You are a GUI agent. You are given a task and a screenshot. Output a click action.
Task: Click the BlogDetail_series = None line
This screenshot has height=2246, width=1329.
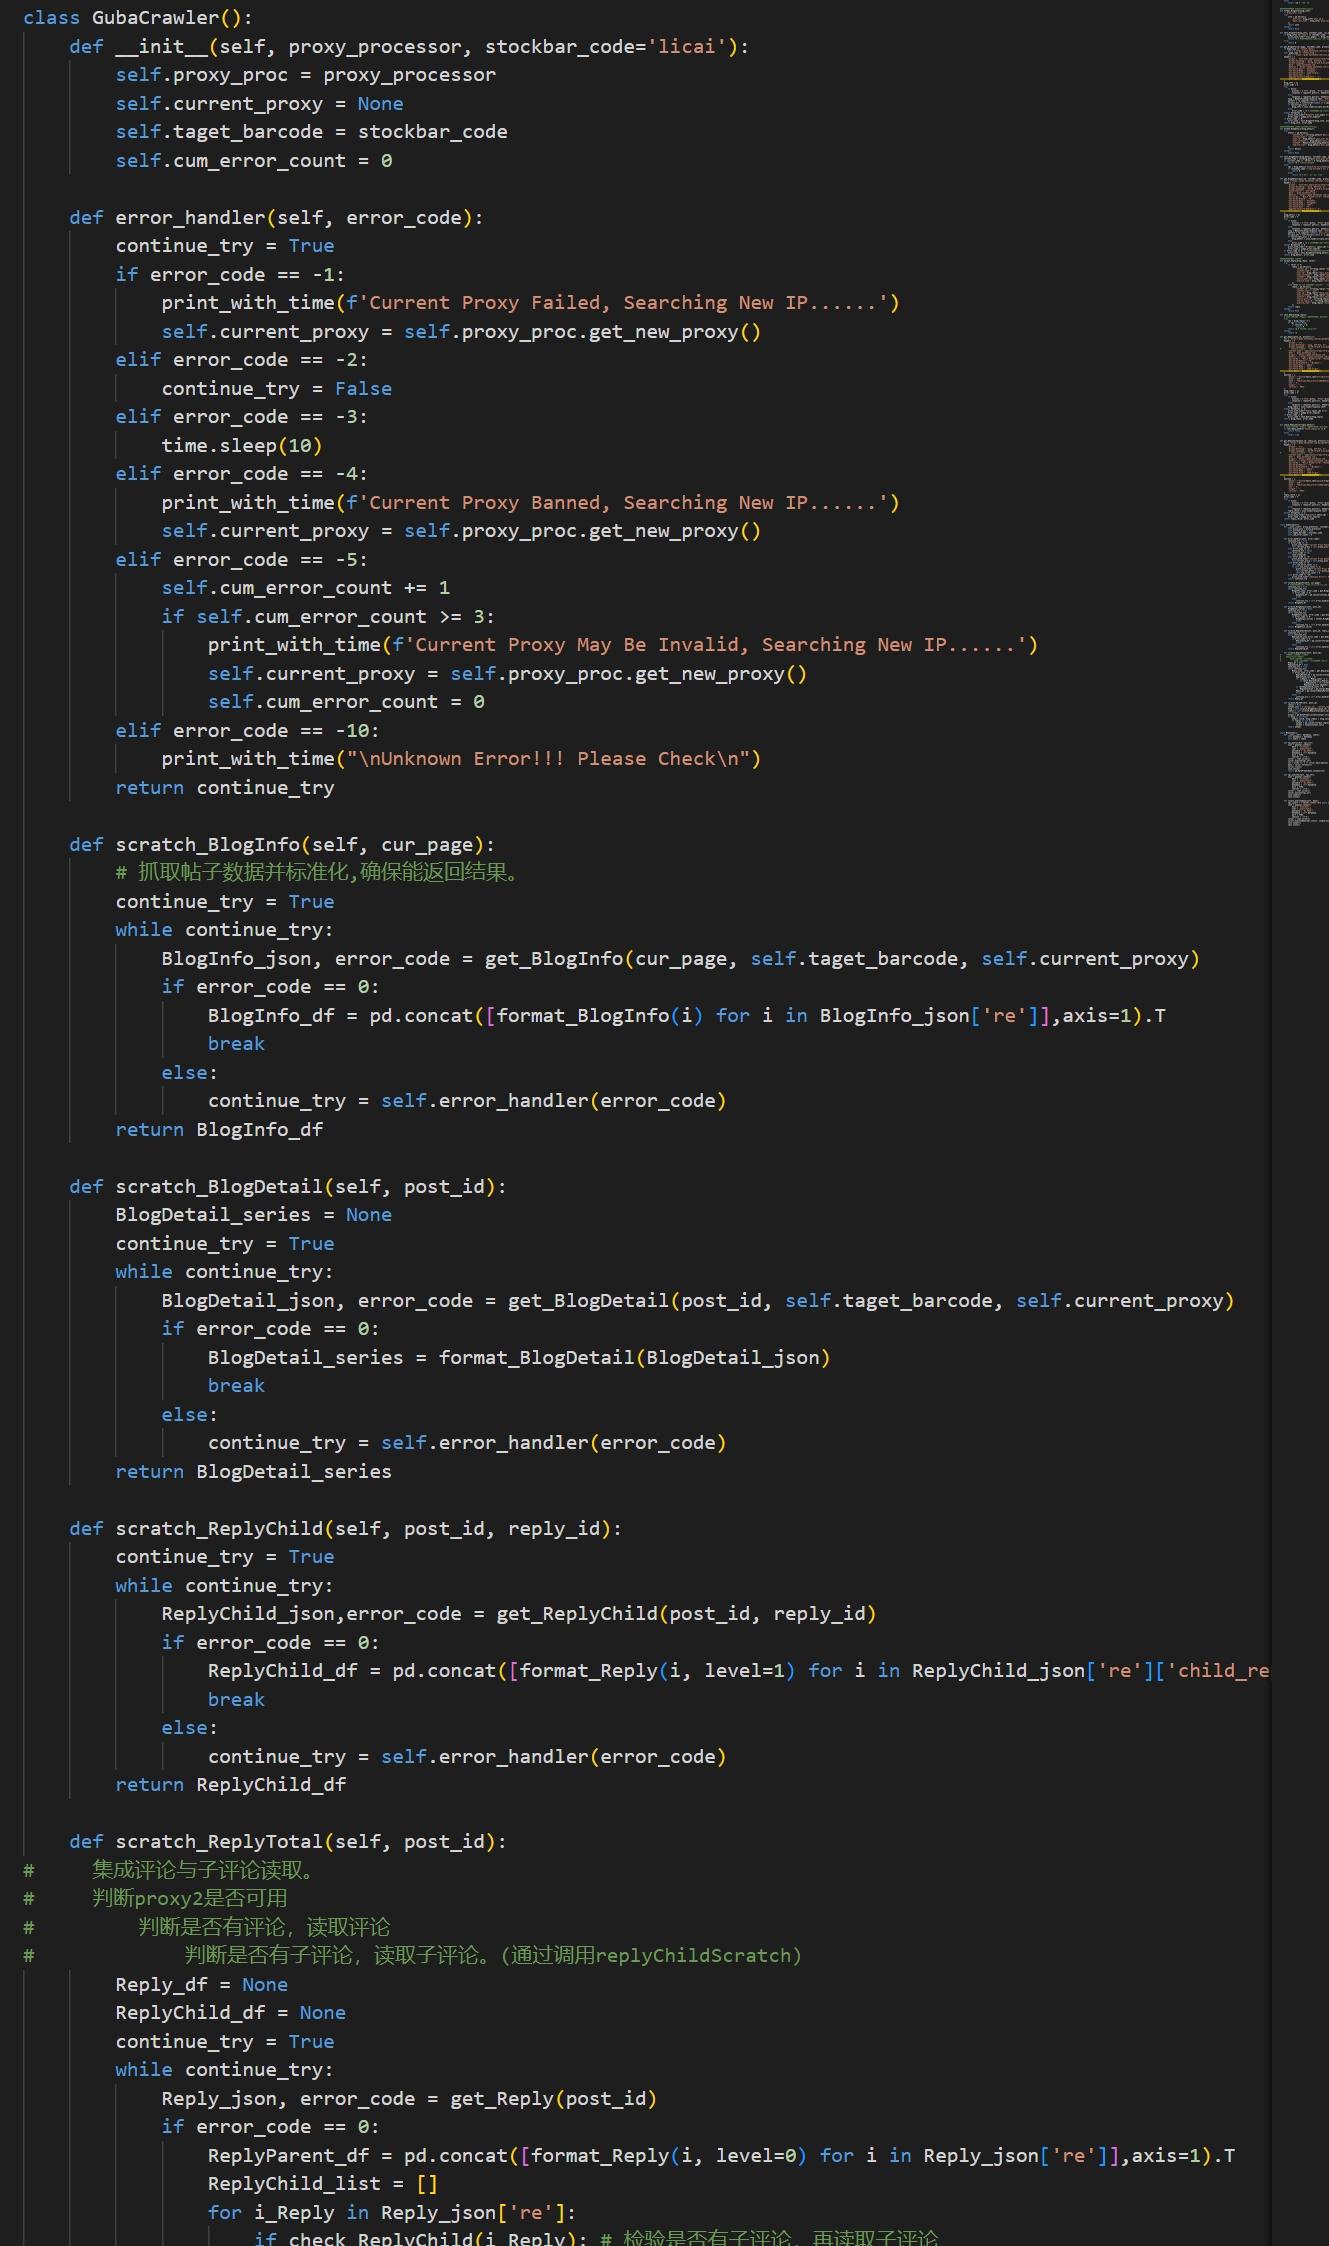tap(253, 1214)
